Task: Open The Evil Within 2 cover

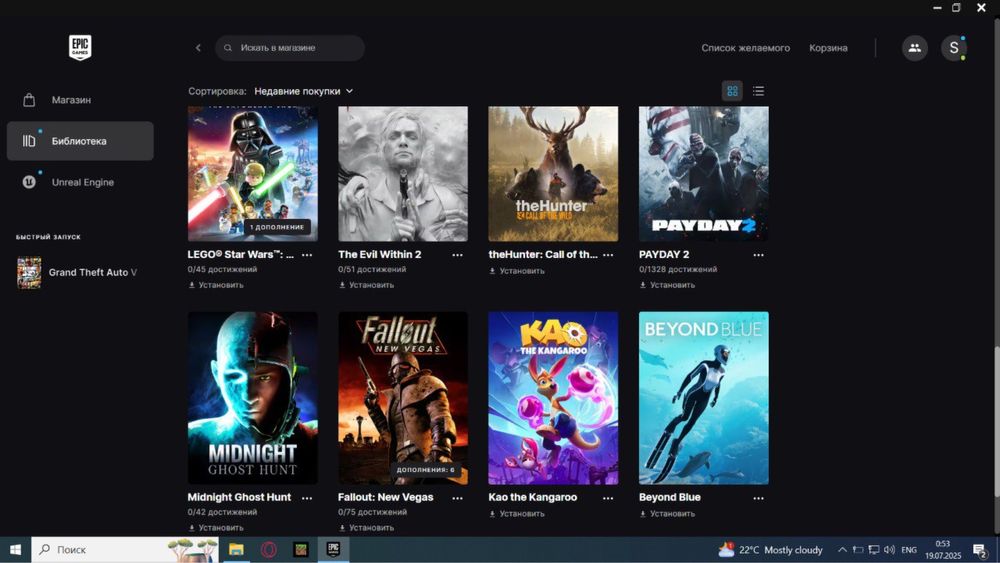Action: click(x=403, y=173)
